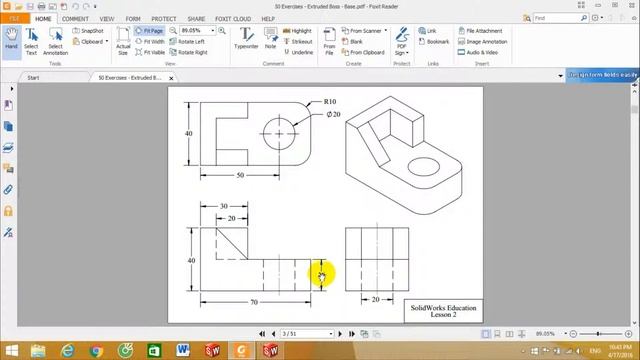This screenshot has height=360, width=640.
Task: Switch to the FORM ribbon tab
Action: [x=133, y=19]
